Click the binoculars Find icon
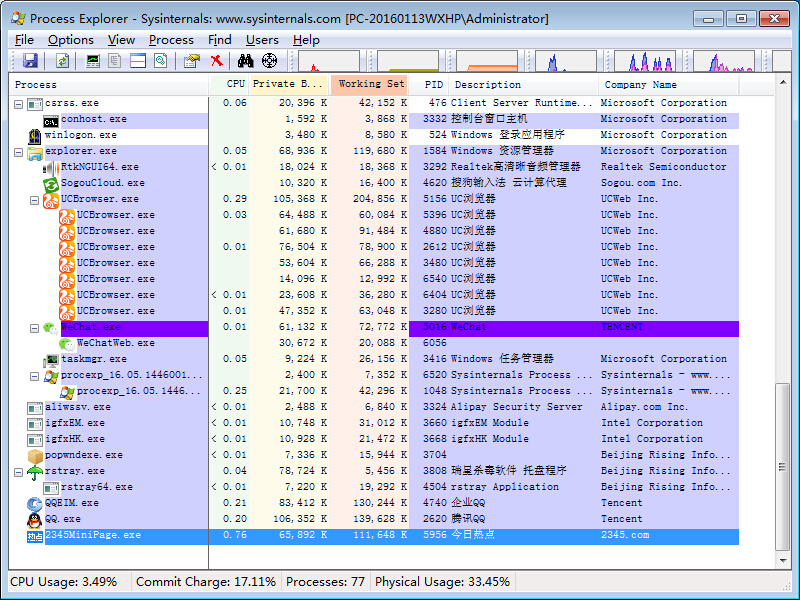The height and width of the screenshot is (600, 800). pyautogui.click(x=245, y=61)
